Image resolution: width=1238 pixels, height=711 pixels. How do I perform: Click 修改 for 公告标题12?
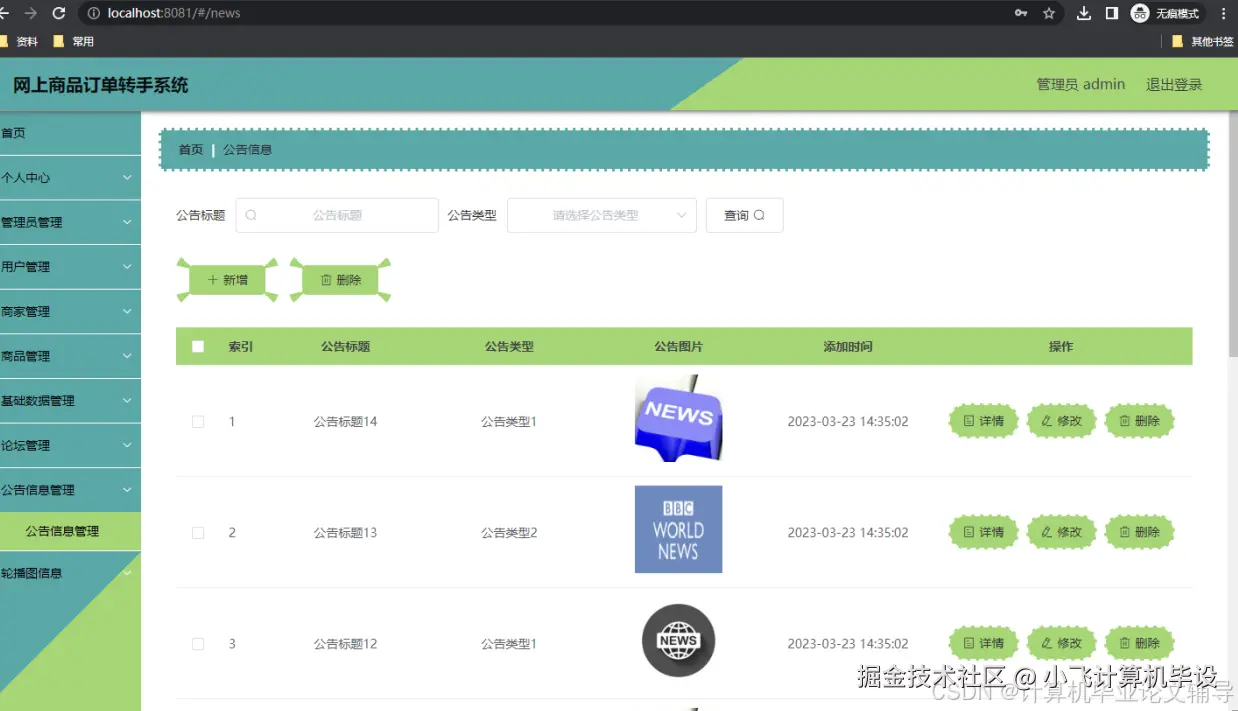[1061, 643]
